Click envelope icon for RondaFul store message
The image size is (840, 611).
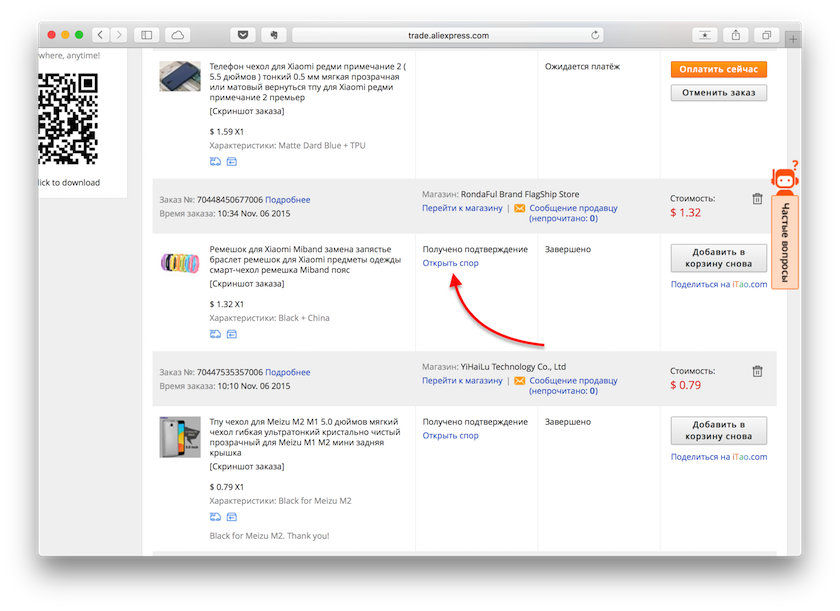(519, 208)
